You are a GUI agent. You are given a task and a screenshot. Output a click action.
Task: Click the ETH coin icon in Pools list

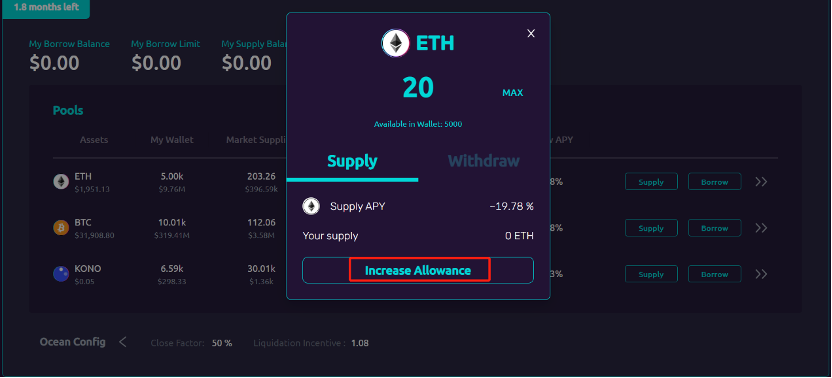(61, 182)
